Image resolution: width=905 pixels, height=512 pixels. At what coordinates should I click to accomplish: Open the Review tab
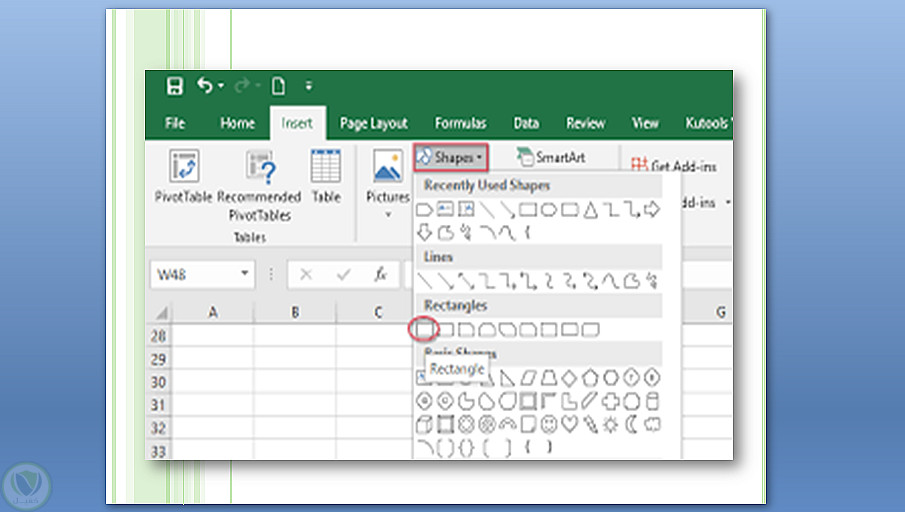pos(585,123)
